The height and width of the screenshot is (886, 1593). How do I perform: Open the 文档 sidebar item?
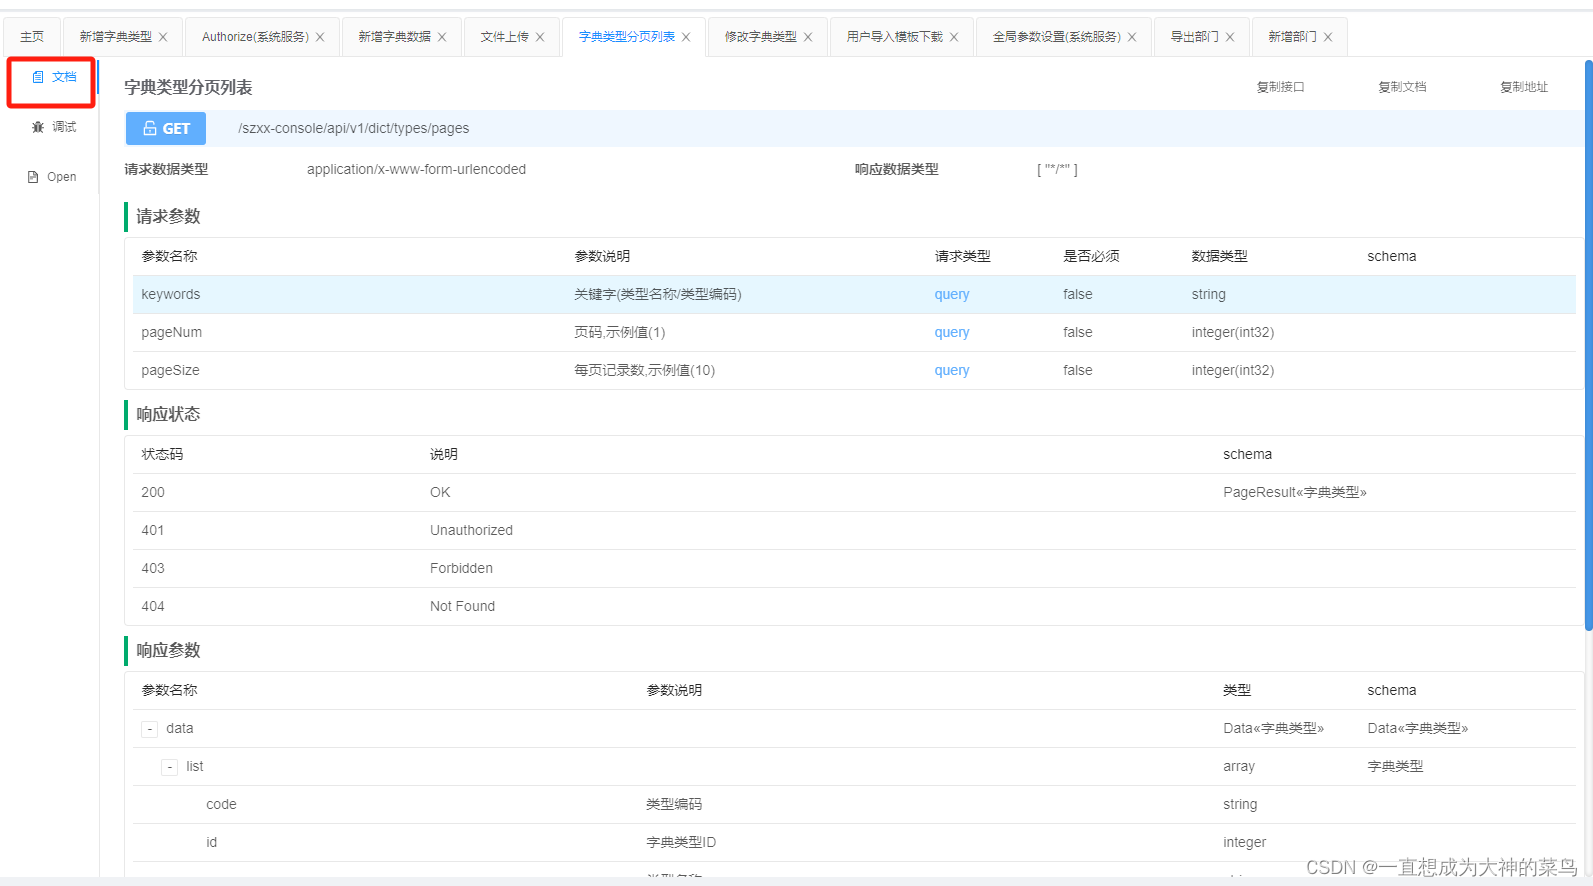coord(54,77)
